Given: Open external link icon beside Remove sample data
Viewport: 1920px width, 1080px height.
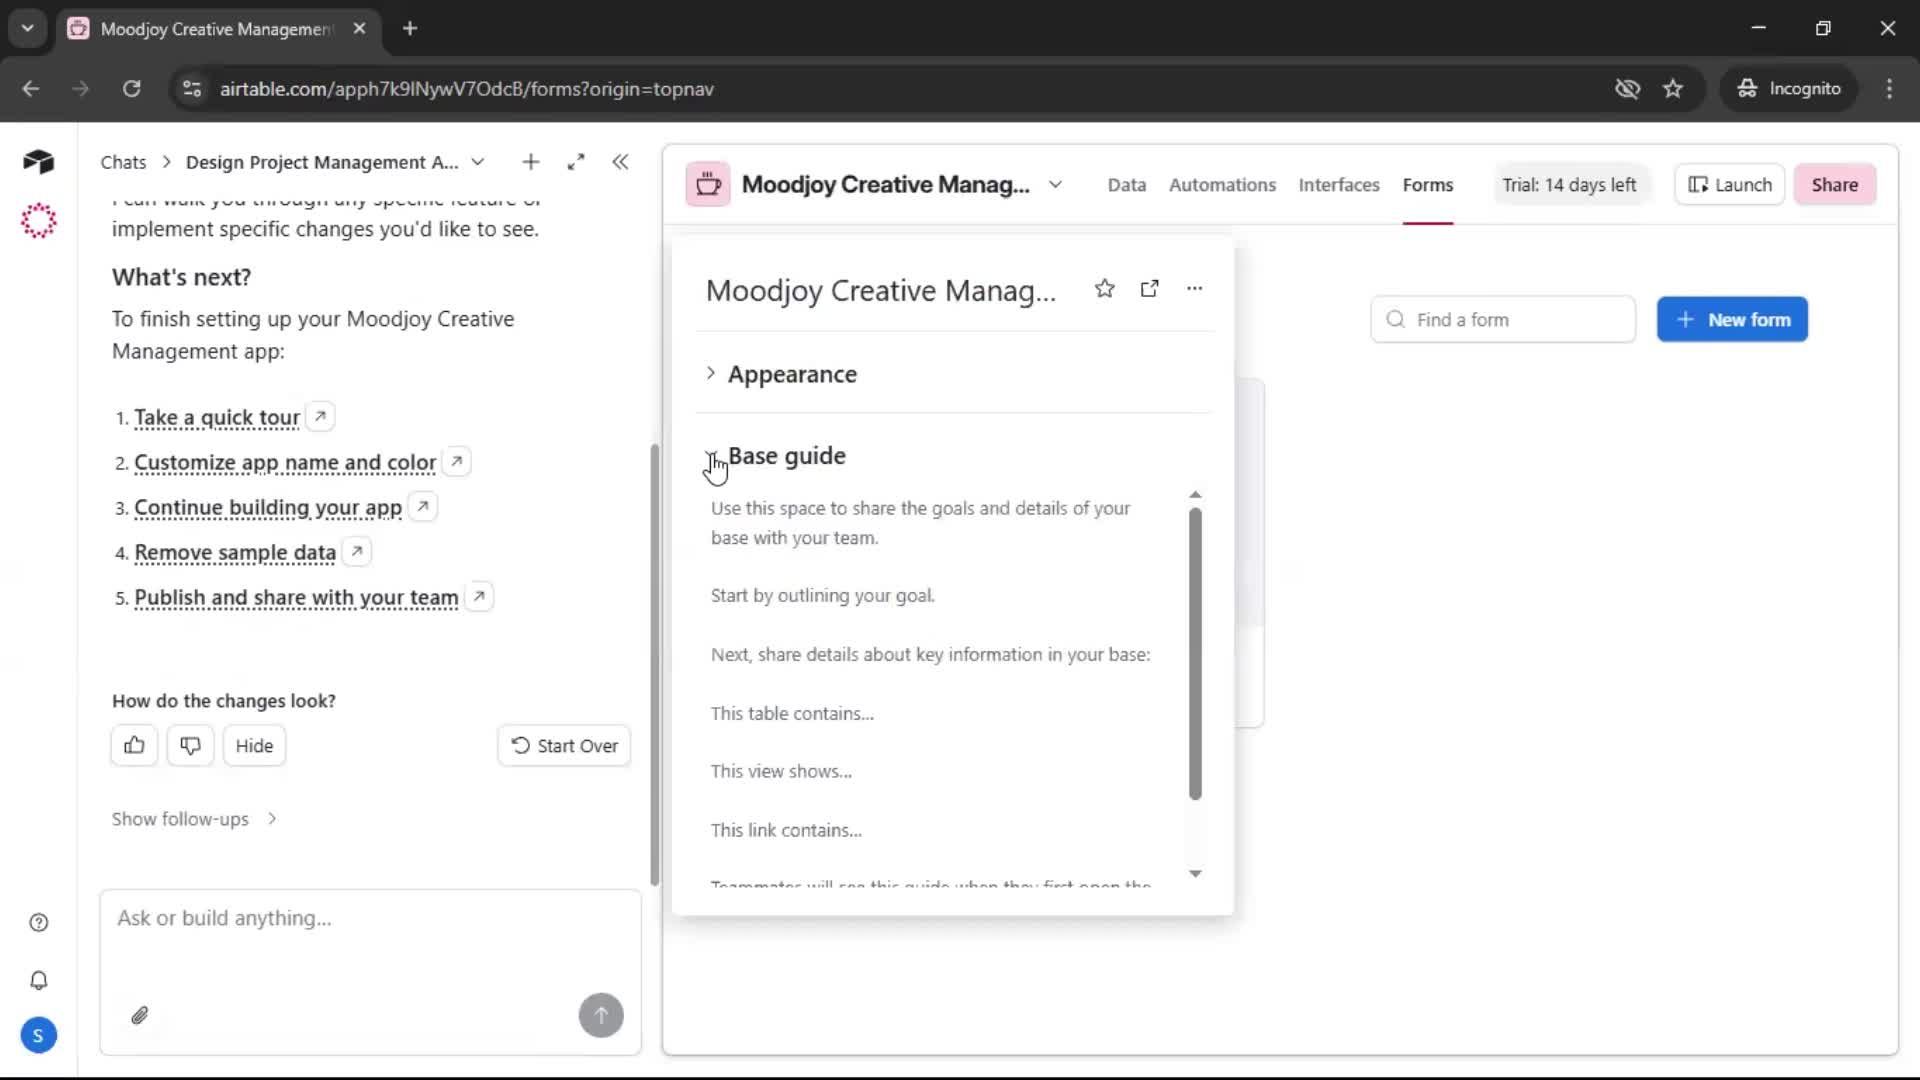Looking at the screenshot, I should pyautogui.click(x=357, y=551).
